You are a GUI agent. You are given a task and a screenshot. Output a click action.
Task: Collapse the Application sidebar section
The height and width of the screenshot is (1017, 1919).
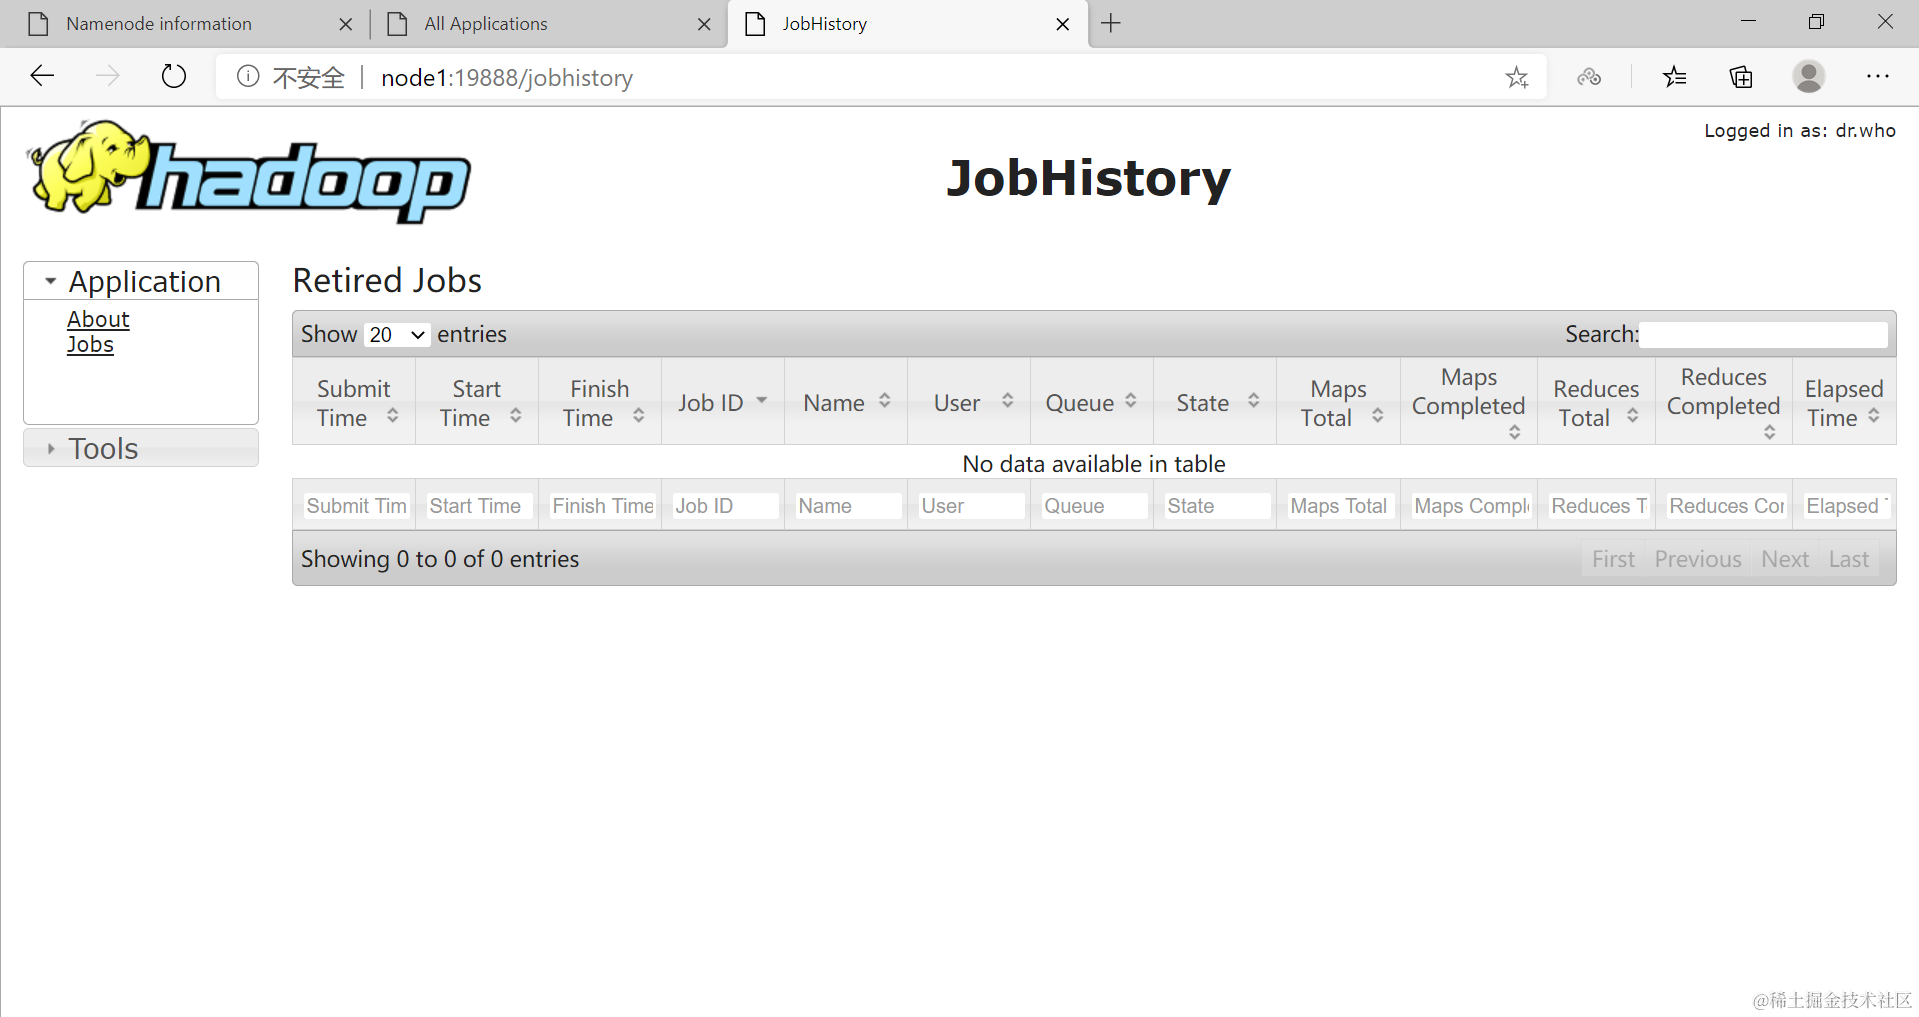pyautogui.click(x=50, y=281)
